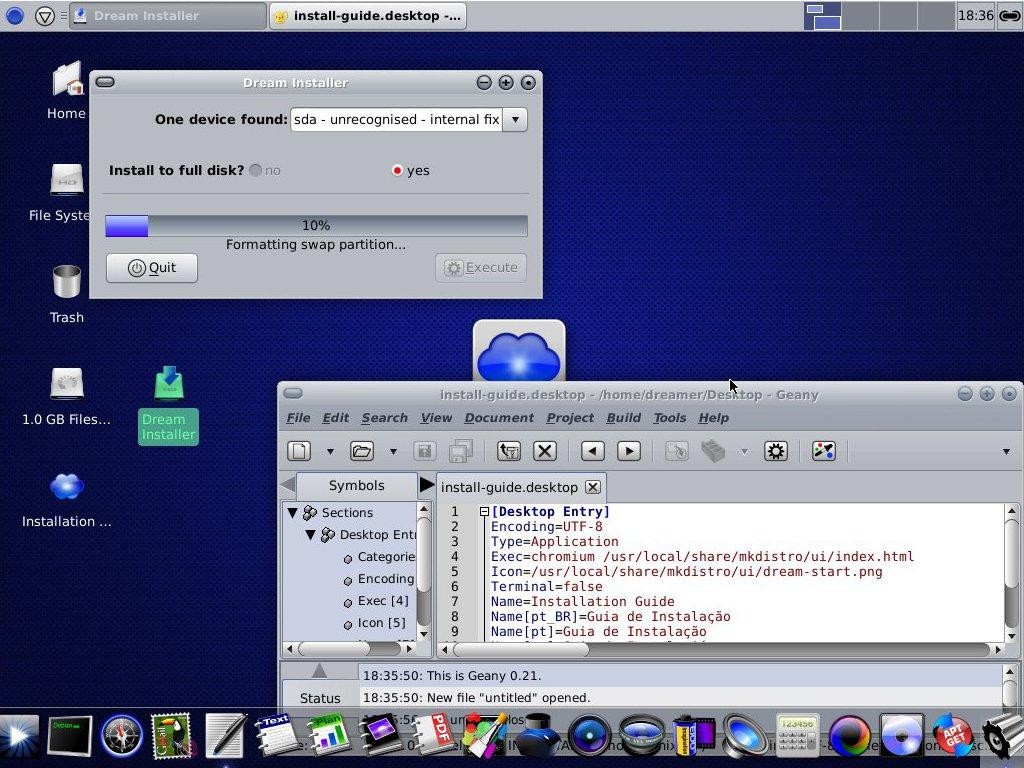Close the install-guide.desktop tab with its X
The width and height of the screenshot is (1024, 768).
(592, 487)
